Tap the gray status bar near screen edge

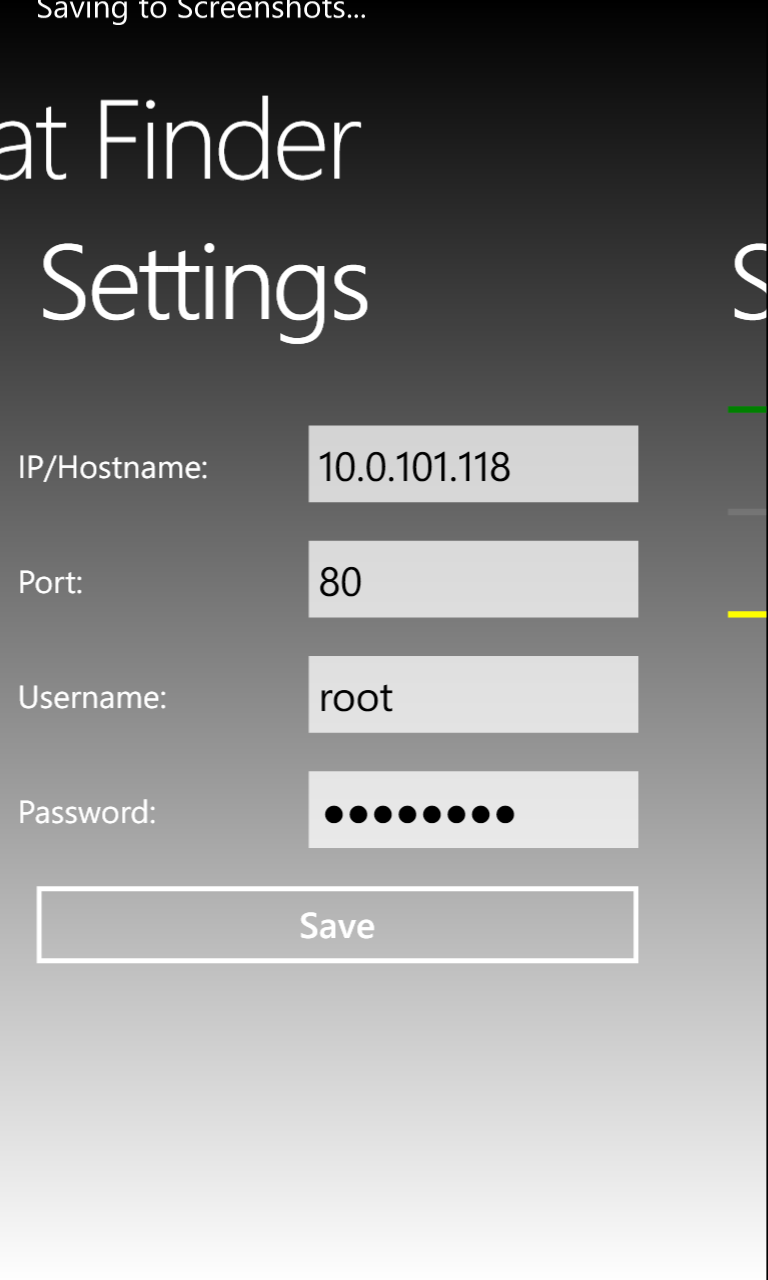click(x=747, y=513)
